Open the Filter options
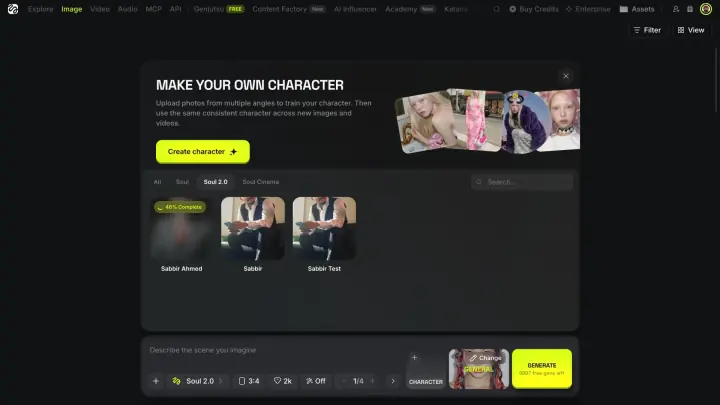Screen dimensions: 720x405 [647, 30]
